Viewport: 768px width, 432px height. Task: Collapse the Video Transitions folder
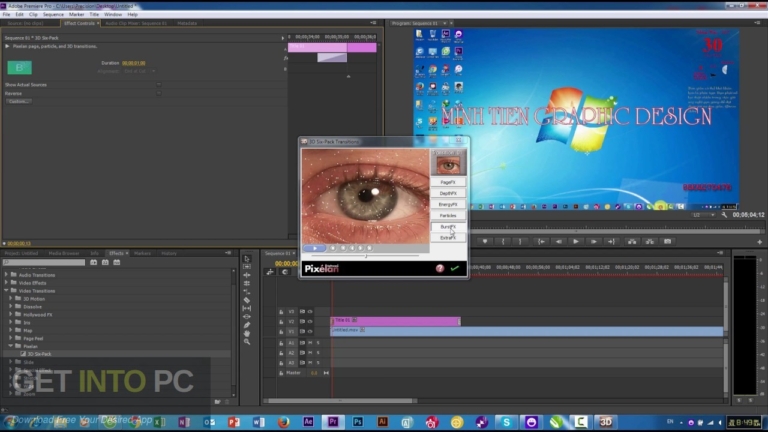(6, 290)
